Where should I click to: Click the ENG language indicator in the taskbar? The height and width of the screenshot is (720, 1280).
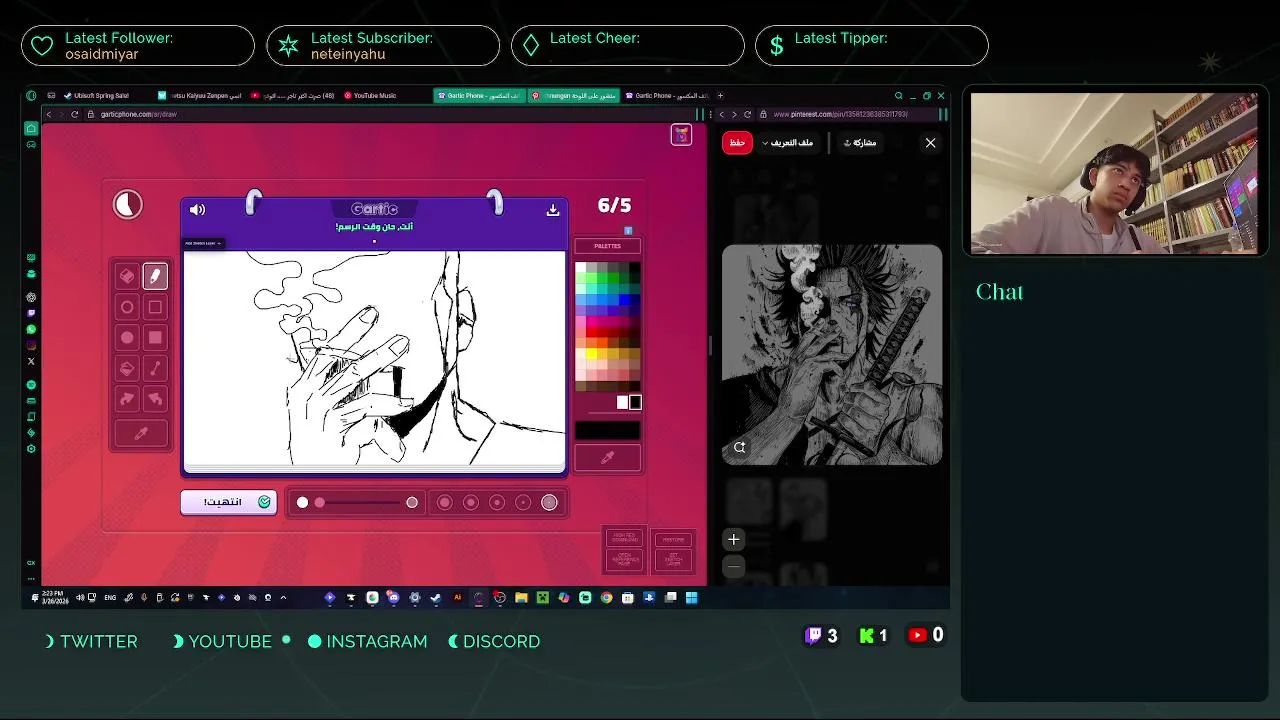[x=110, y=598]
